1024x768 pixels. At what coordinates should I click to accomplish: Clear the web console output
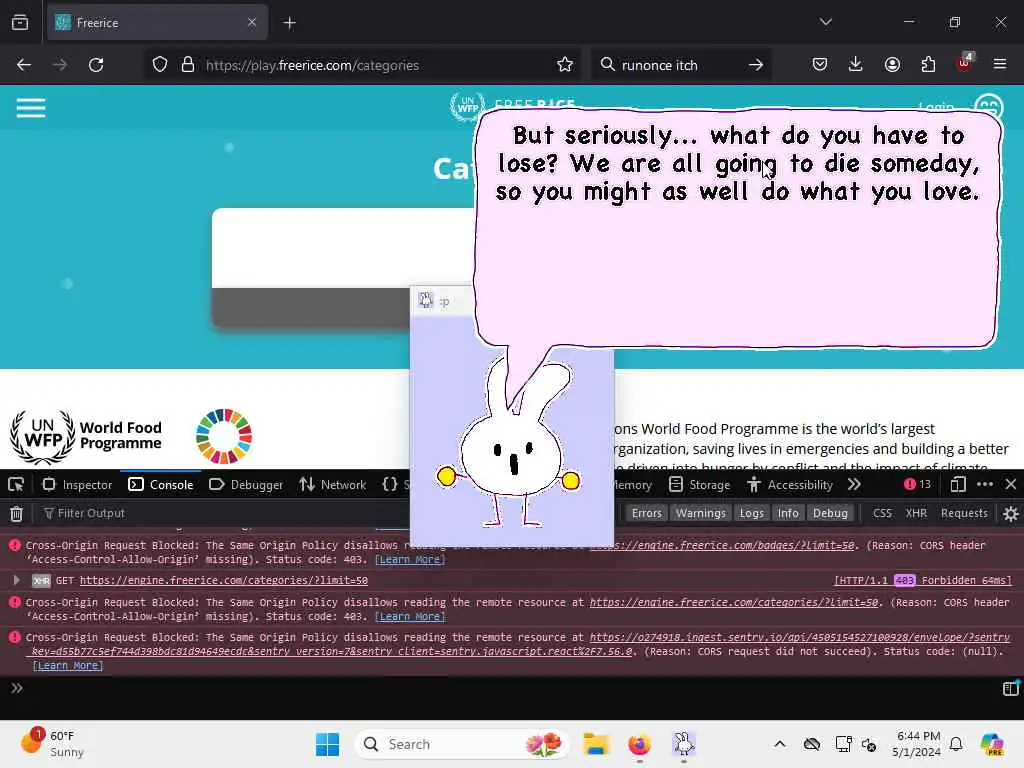16,514
